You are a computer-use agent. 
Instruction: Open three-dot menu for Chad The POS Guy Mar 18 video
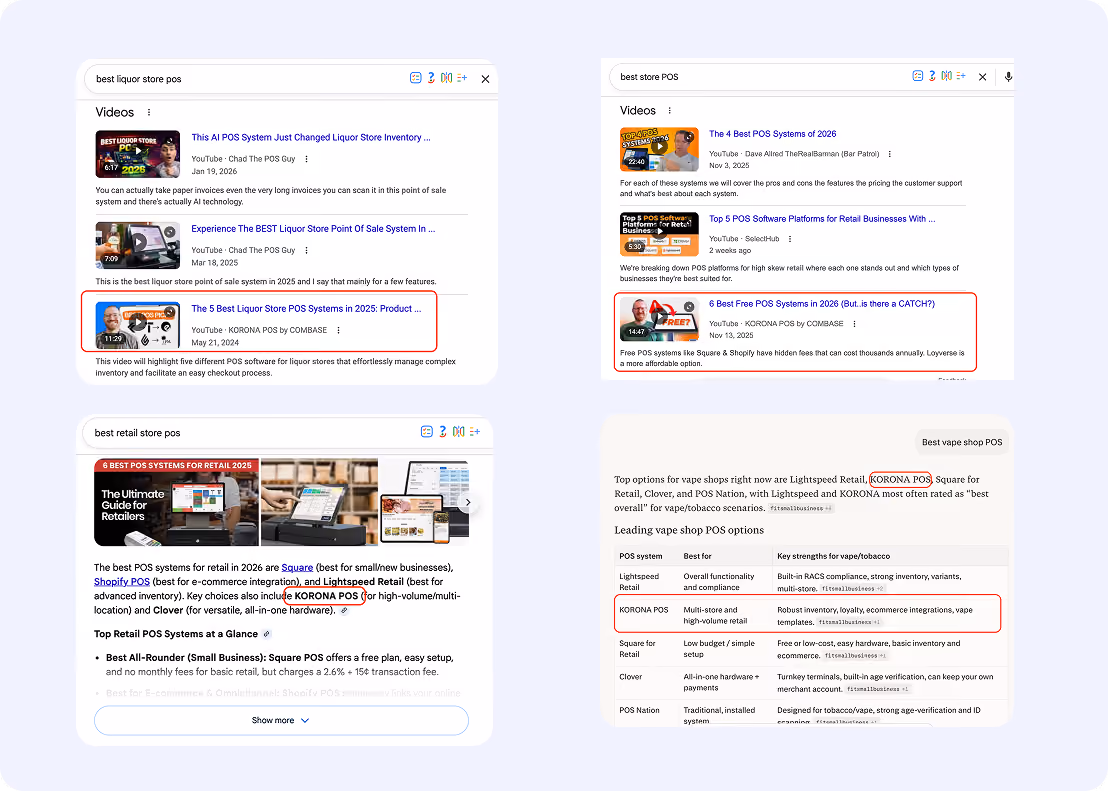click(306, 250)
